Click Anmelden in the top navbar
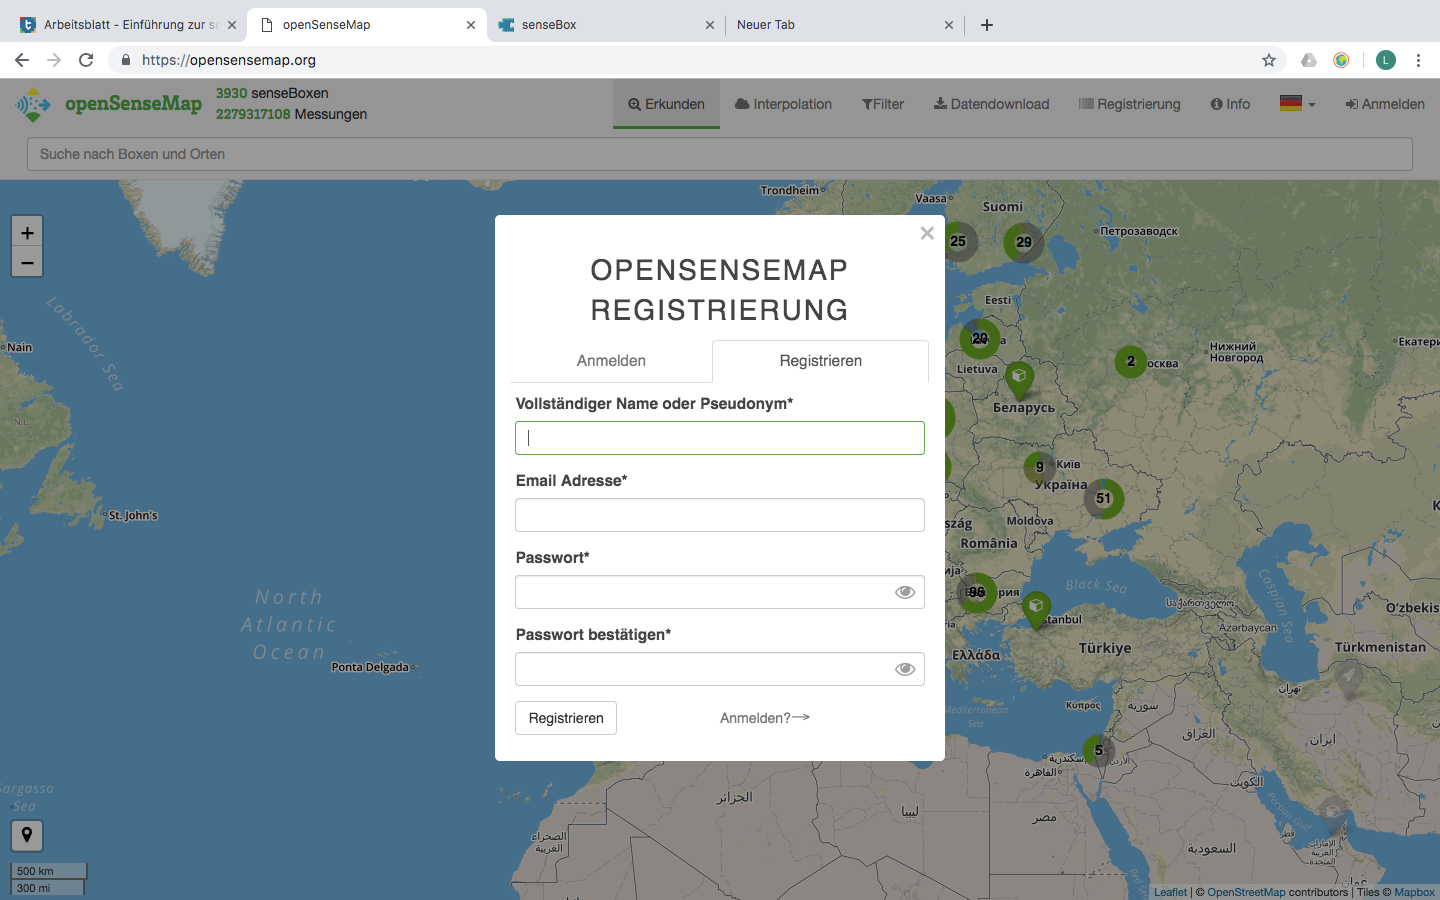Image resolution: width=1440 pixels, height=900 pixels. 1385,104
